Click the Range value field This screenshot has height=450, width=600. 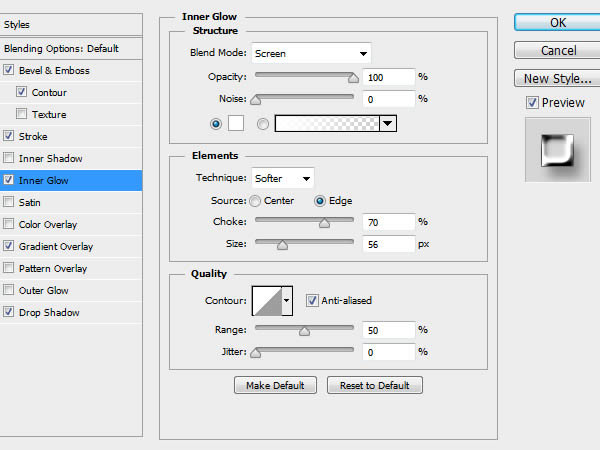(x=389, y=330)
